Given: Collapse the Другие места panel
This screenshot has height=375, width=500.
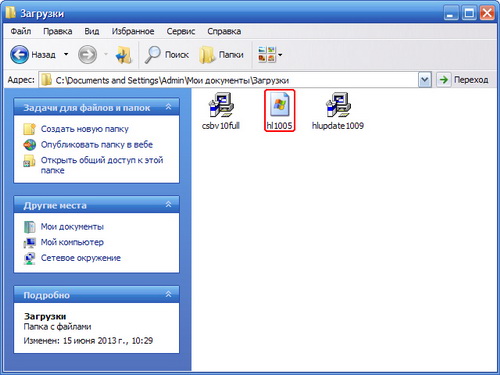Looking at the screenshot, I should pyautogui.click(x=168, y=204).
